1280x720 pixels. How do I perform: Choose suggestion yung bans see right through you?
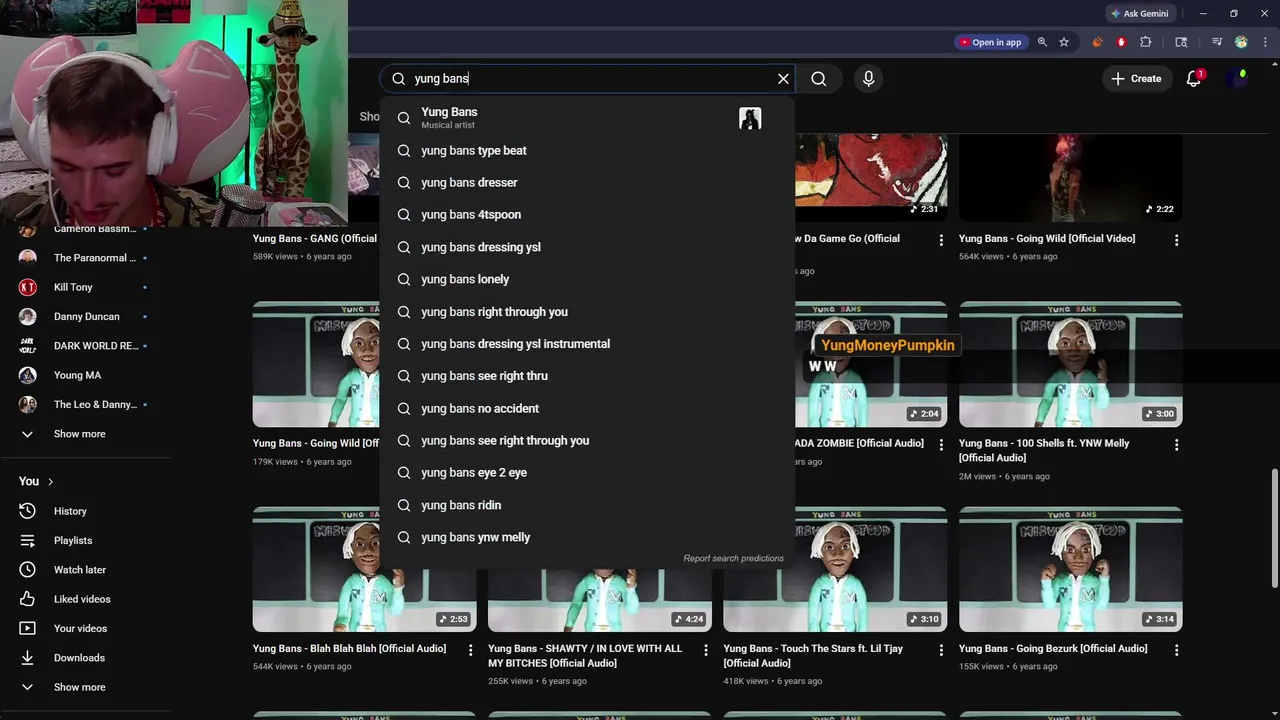587,441
